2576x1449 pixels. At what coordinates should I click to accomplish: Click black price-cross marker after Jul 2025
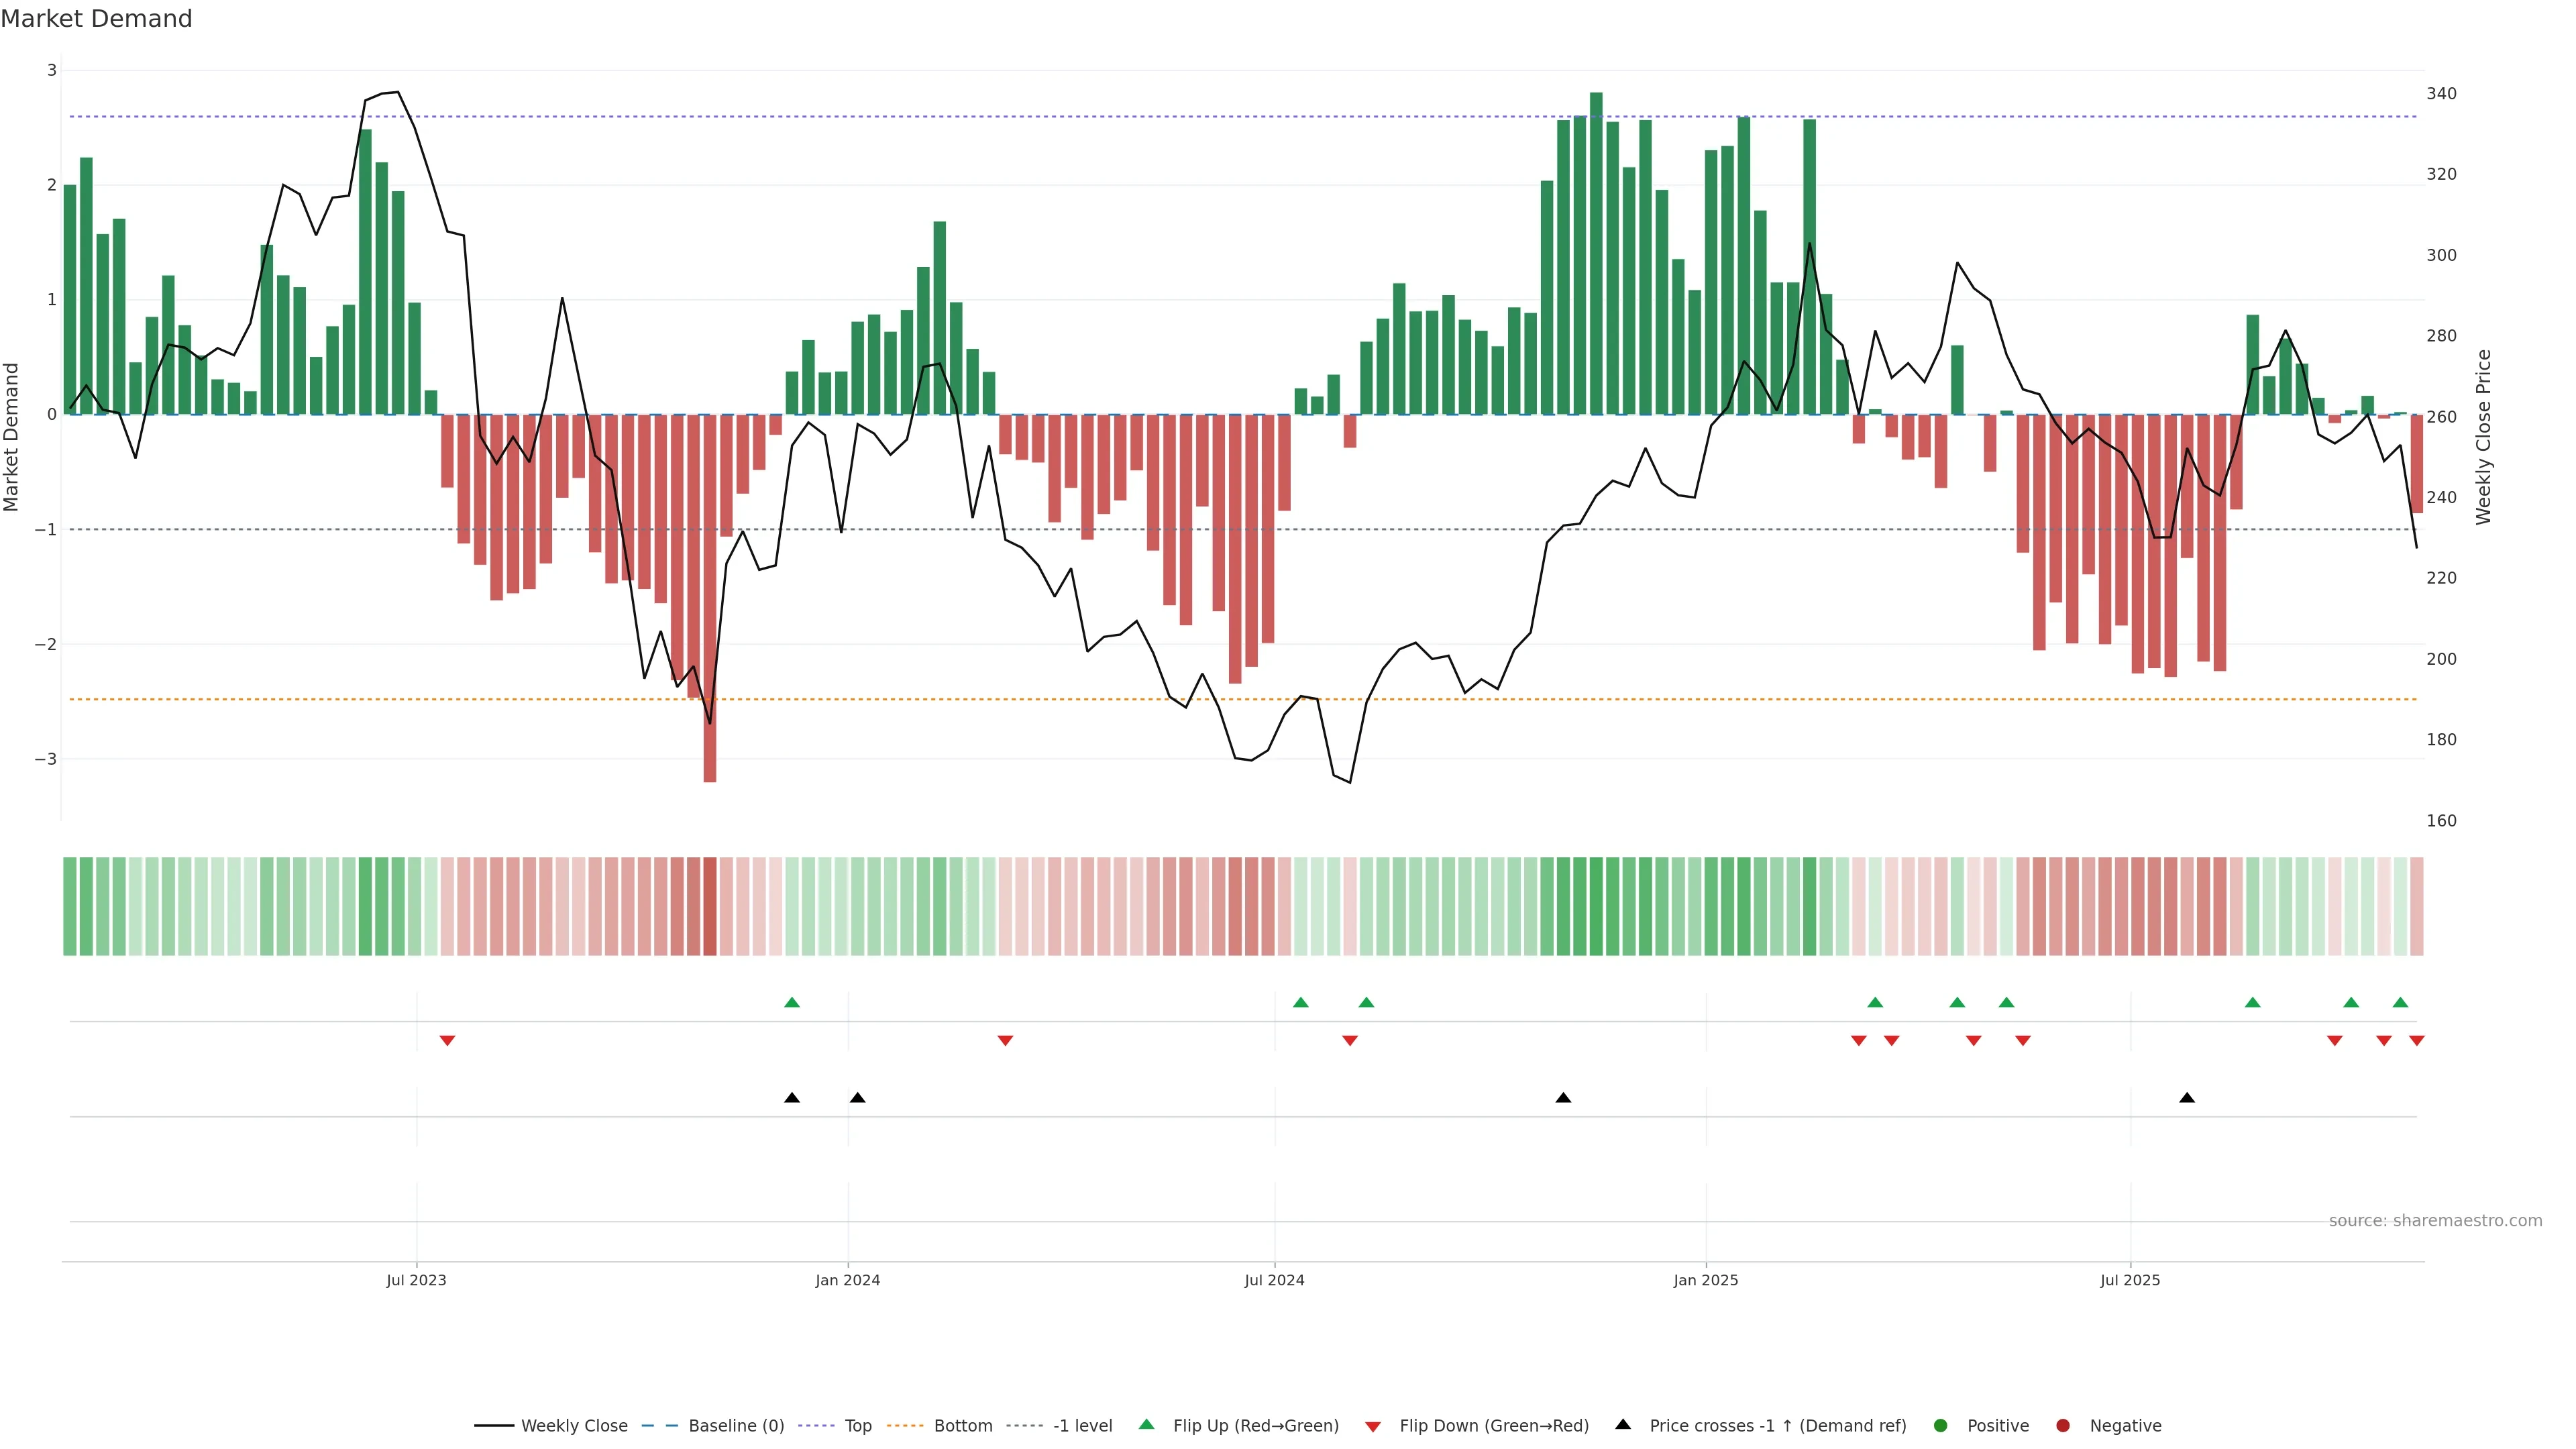pos(2187,1098)
